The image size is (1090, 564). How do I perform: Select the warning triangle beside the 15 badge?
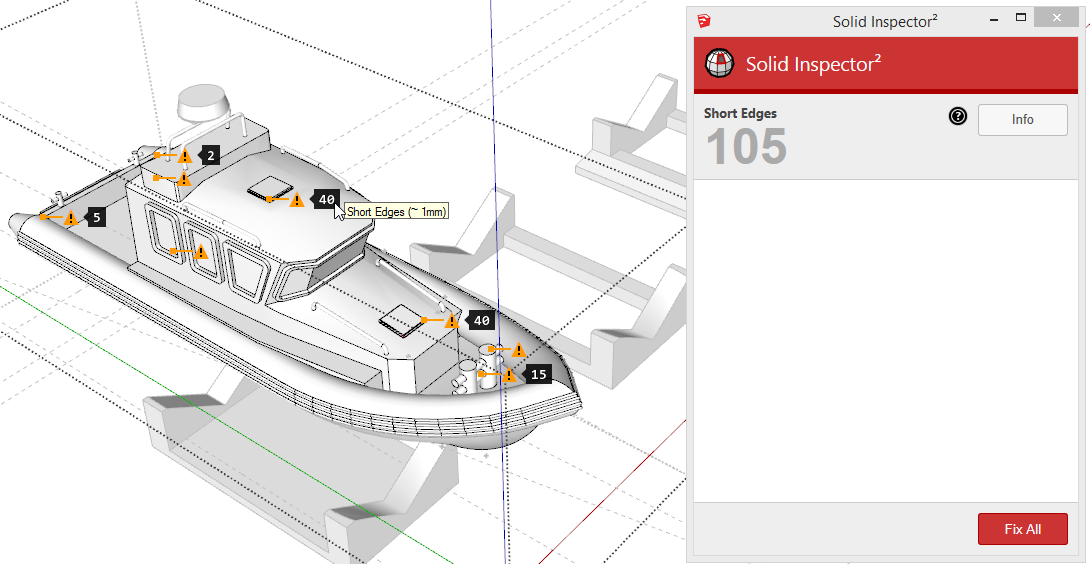(509, 375)
